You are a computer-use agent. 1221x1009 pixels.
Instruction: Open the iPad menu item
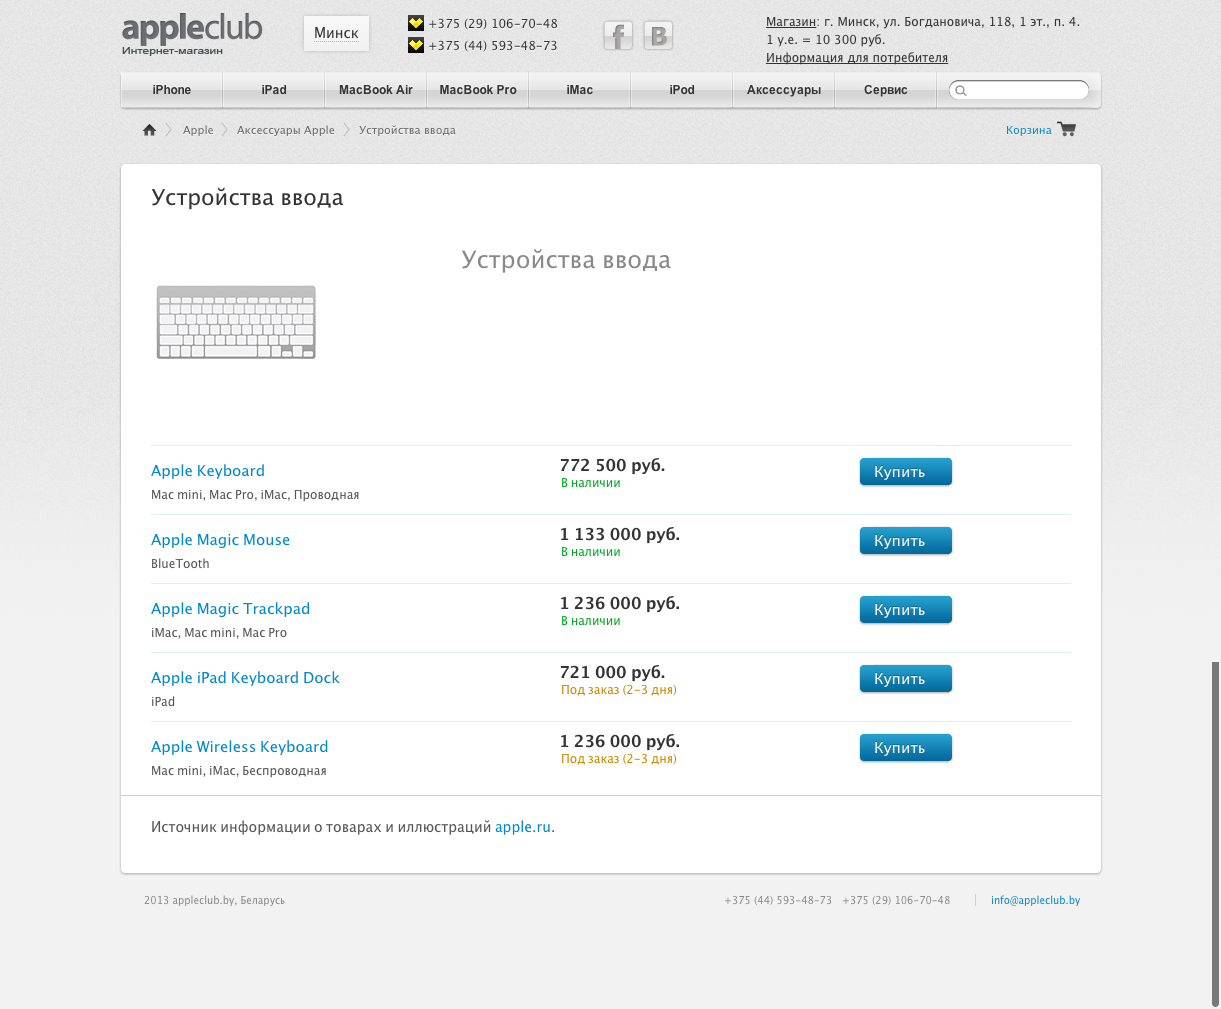tap(274, 90)
